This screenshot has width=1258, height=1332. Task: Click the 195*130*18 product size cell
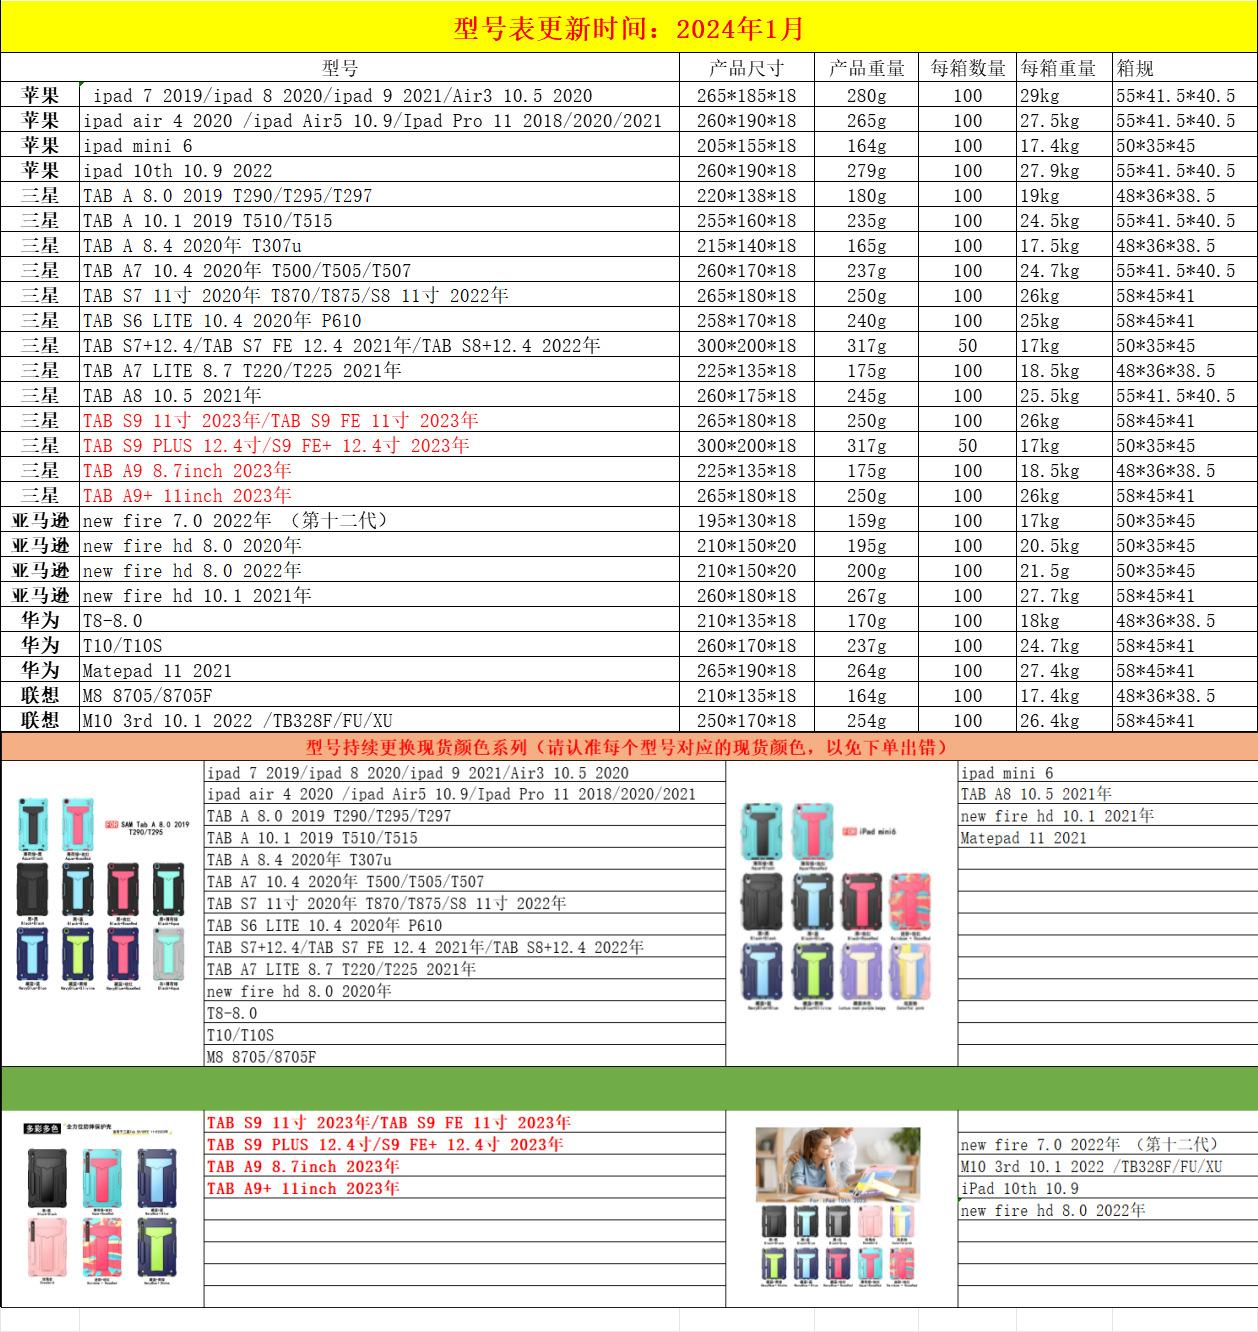pyautogui.click(x=746, y=521)
